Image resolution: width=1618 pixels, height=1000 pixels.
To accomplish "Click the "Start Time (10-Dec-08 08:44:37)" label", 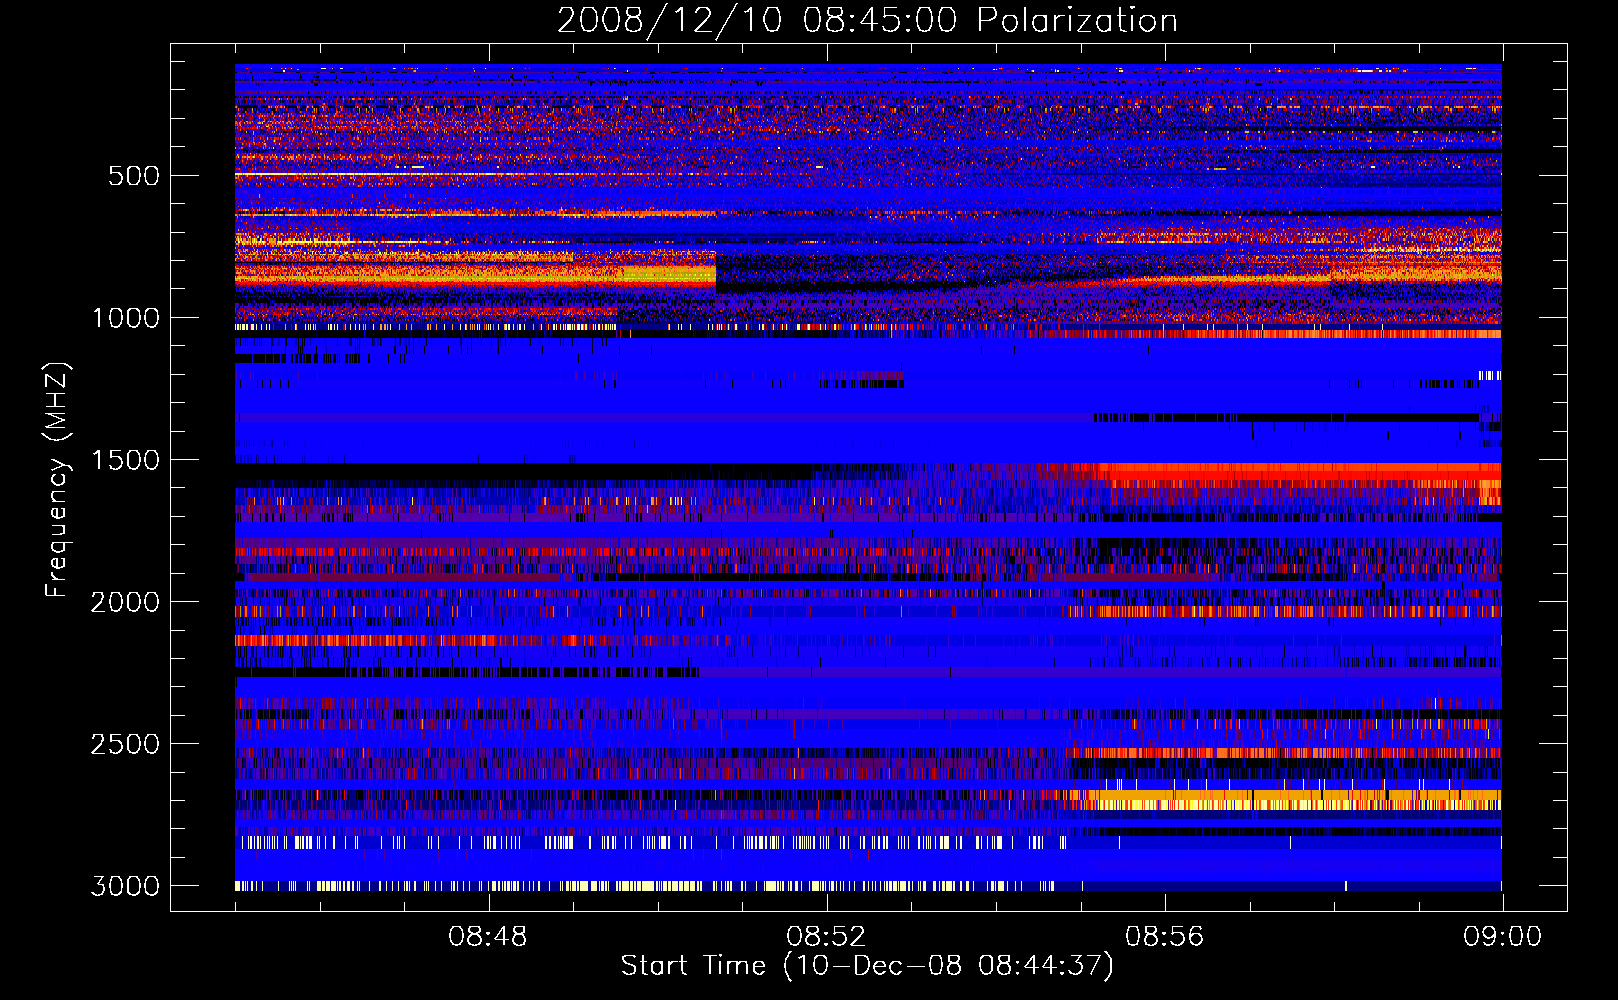I will coord(867,966).
